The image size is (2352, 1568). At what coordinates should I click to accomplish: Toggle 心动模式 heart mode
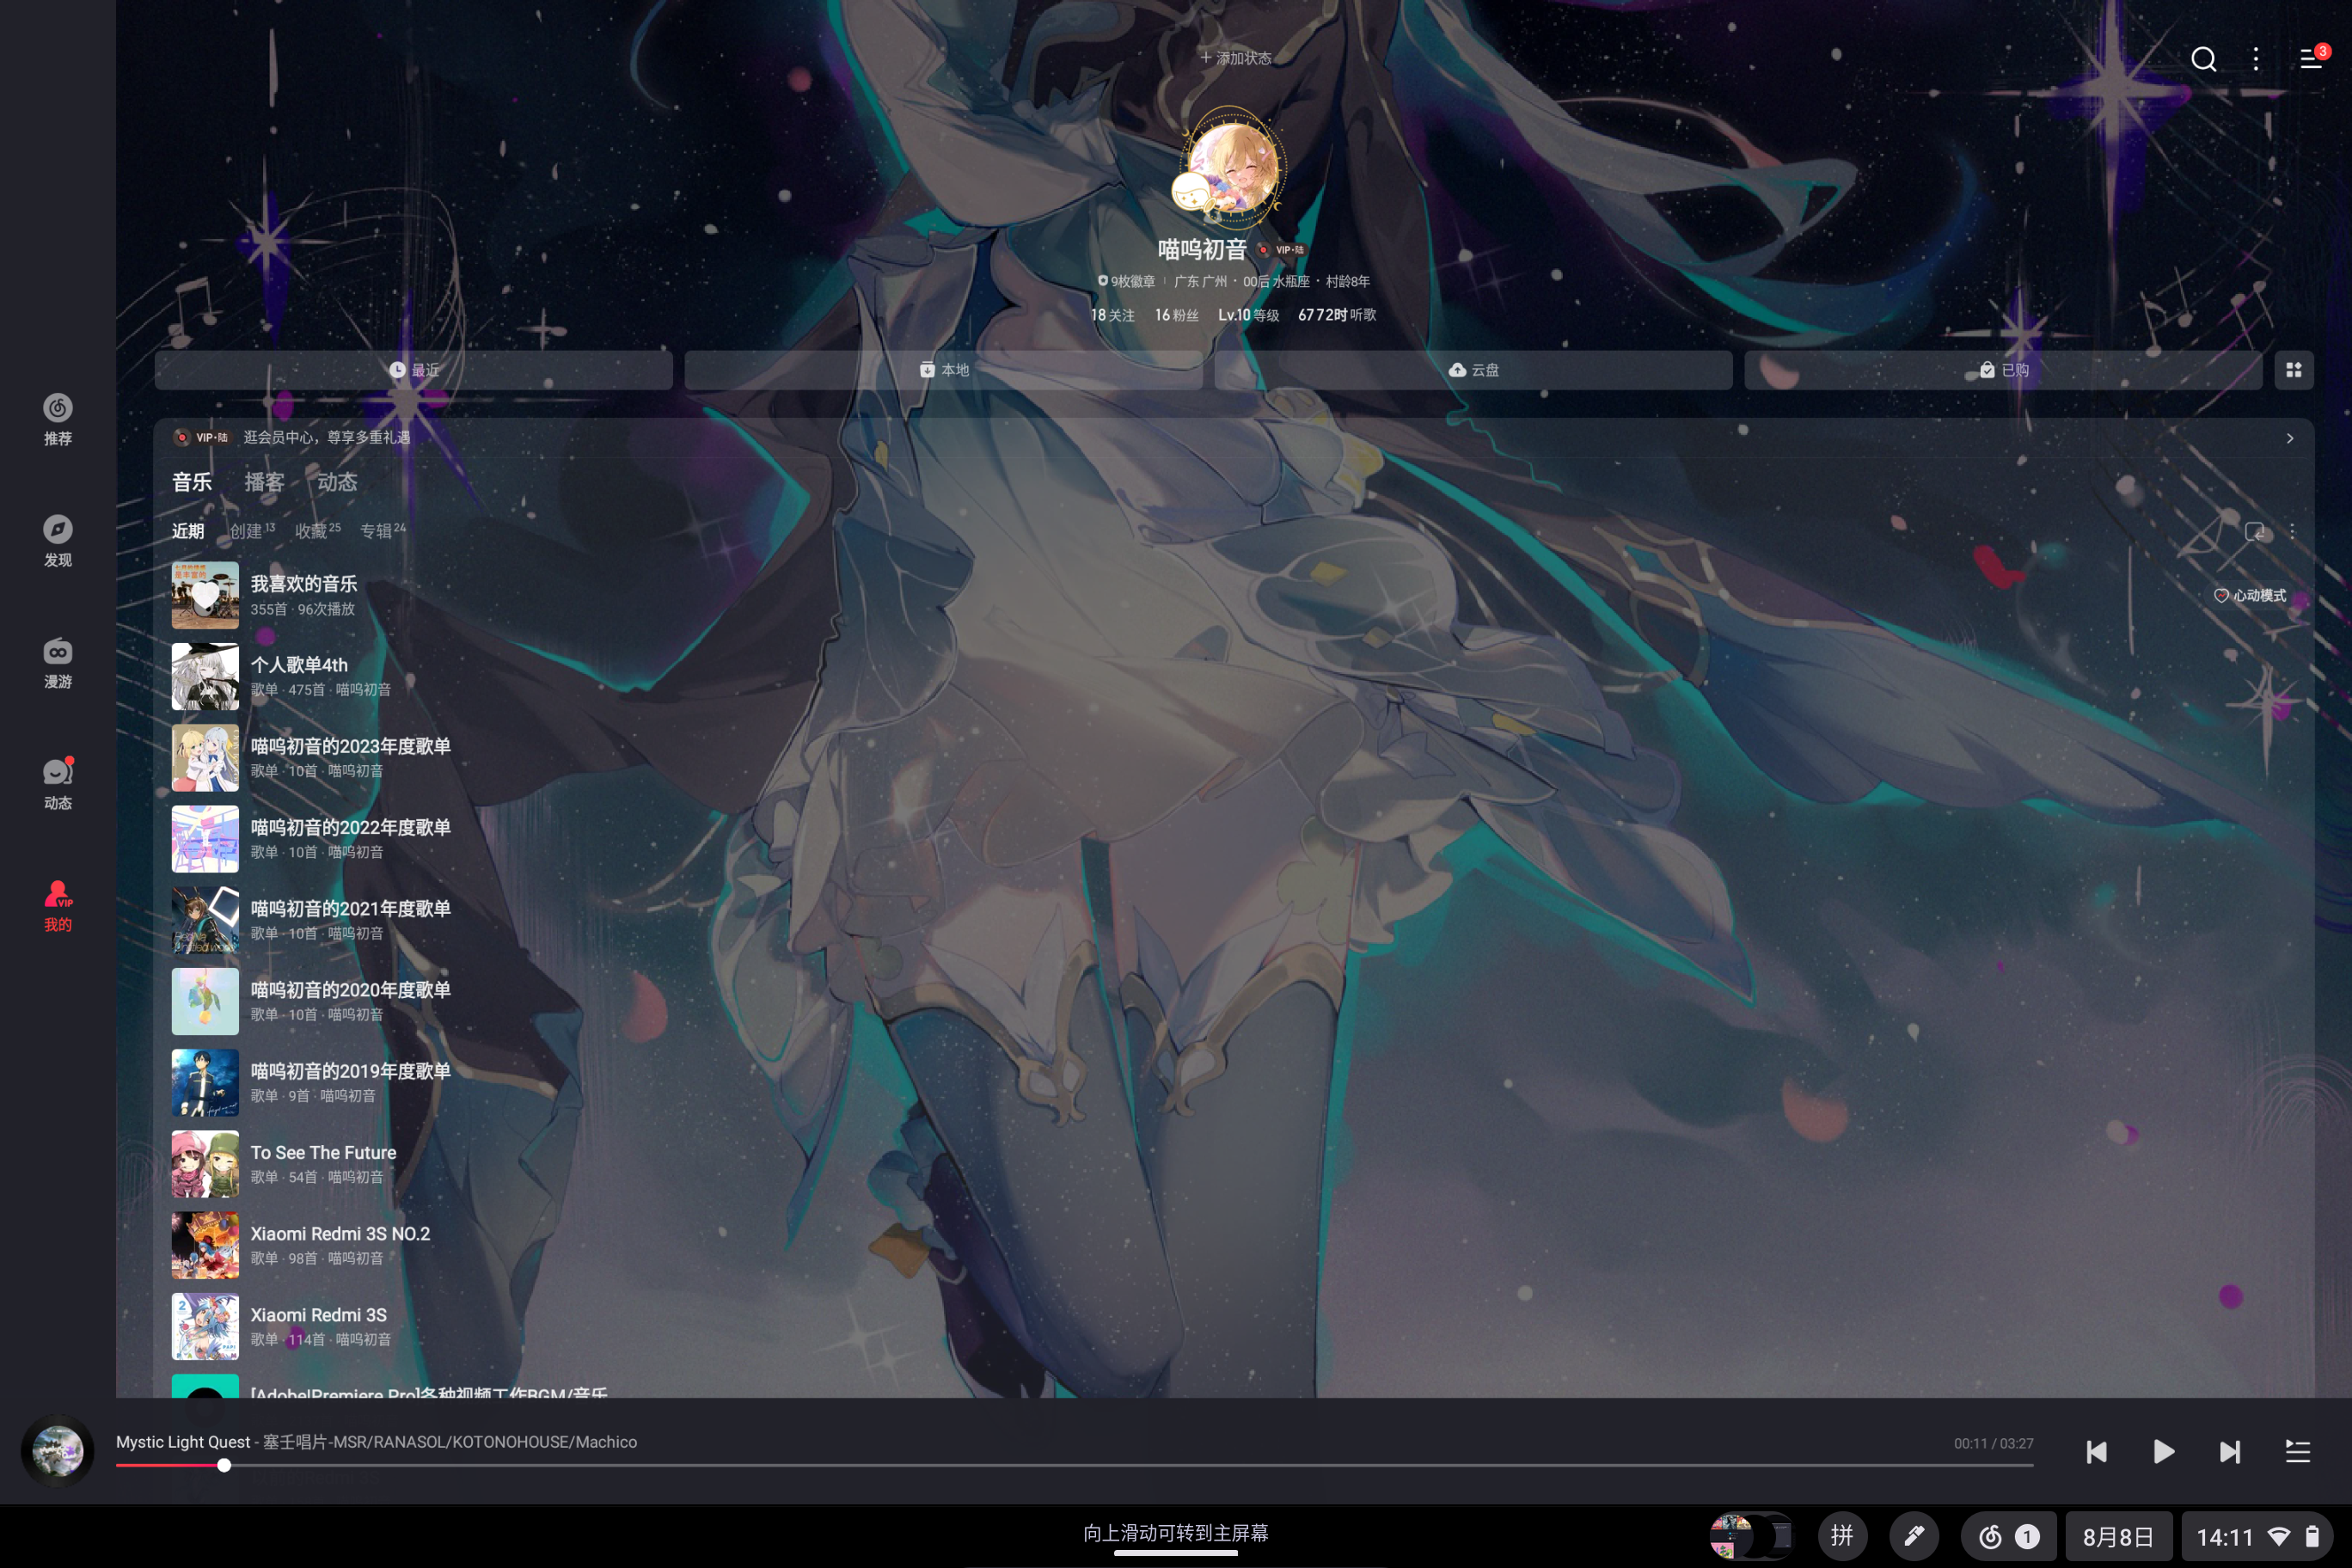pos(2250,595)
